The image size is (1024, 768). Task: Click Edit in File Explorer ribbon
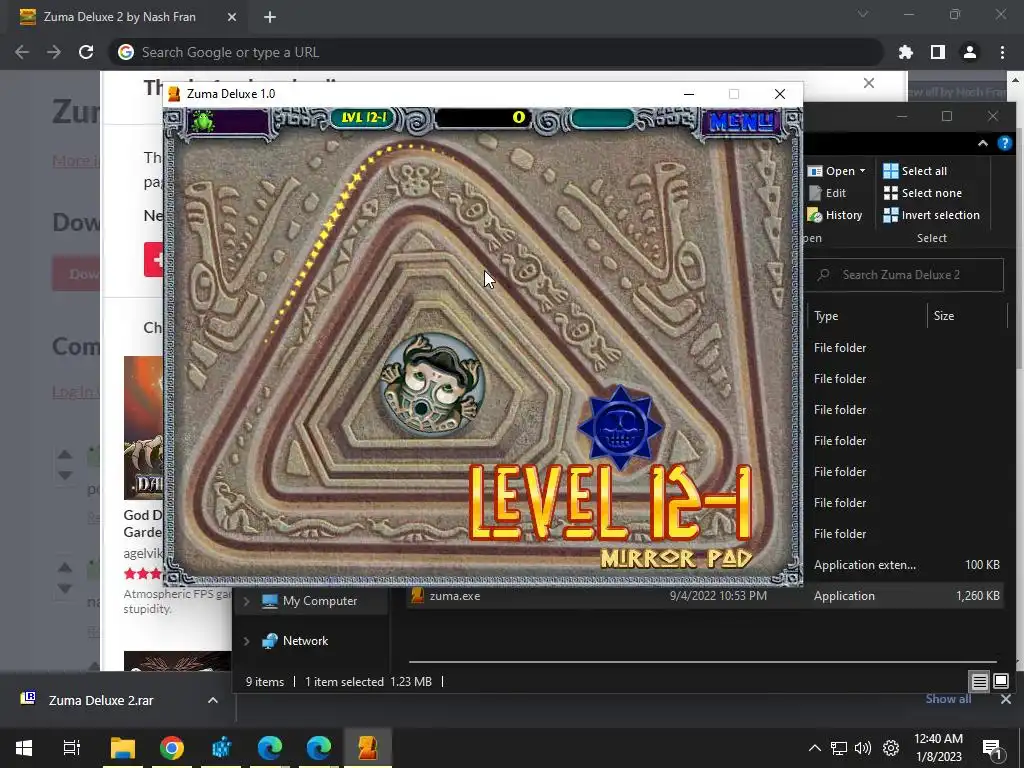tap(827, 193)
